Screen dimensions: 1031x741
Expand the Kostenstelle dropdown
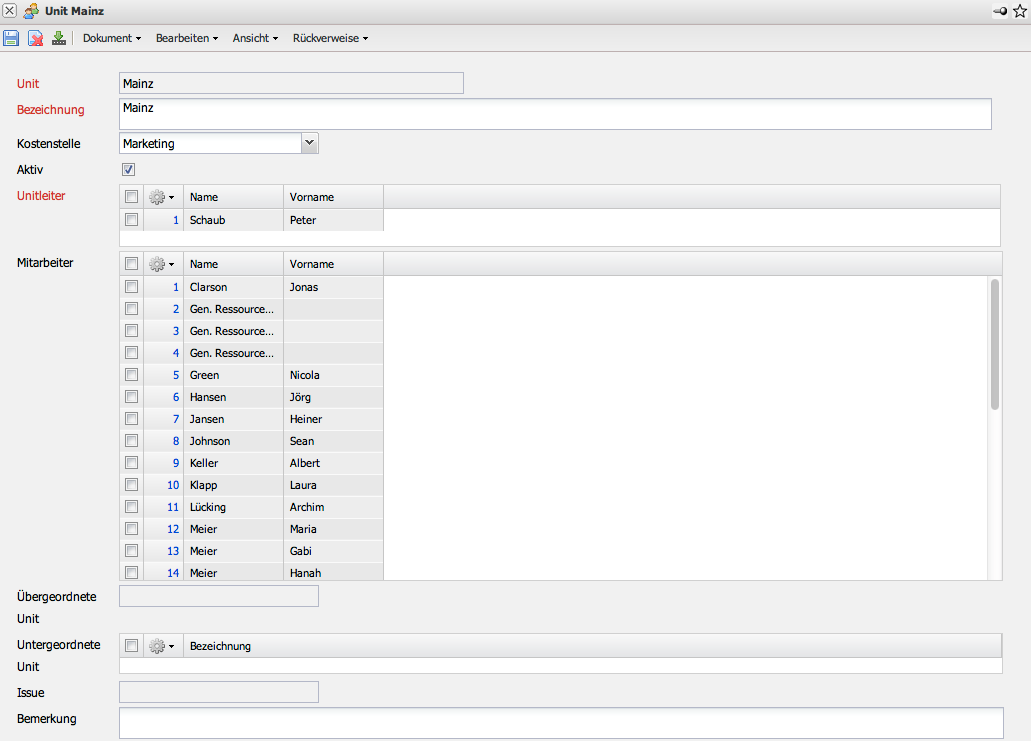(x=309, y=143)
